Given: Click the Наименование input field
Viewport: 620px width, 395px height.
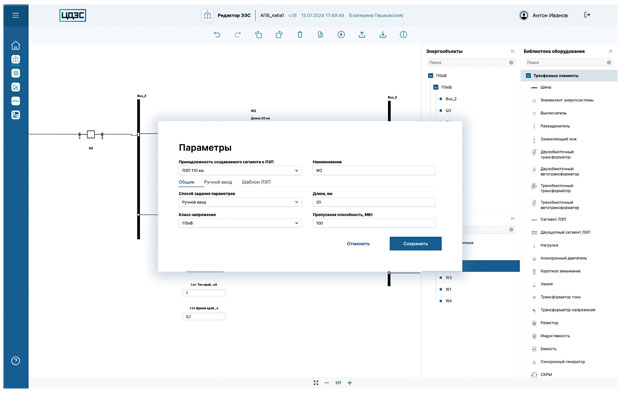Looking at the screenshot, I should [374, 170].
